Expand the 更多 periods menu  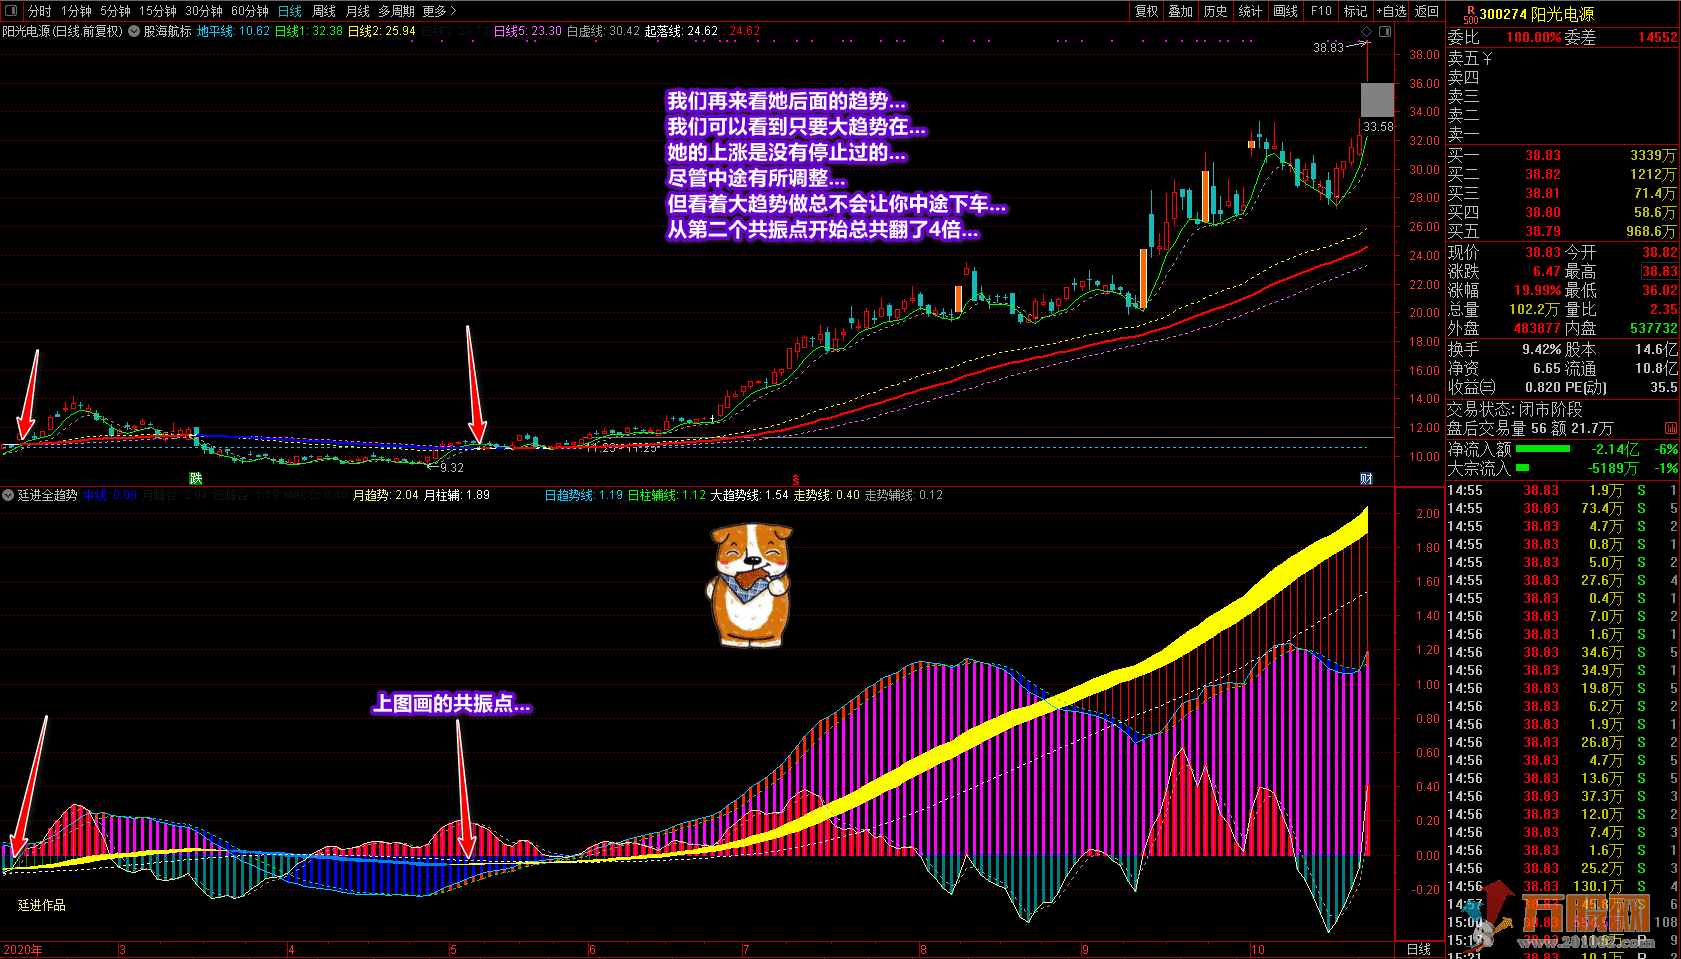coord(439,11)
